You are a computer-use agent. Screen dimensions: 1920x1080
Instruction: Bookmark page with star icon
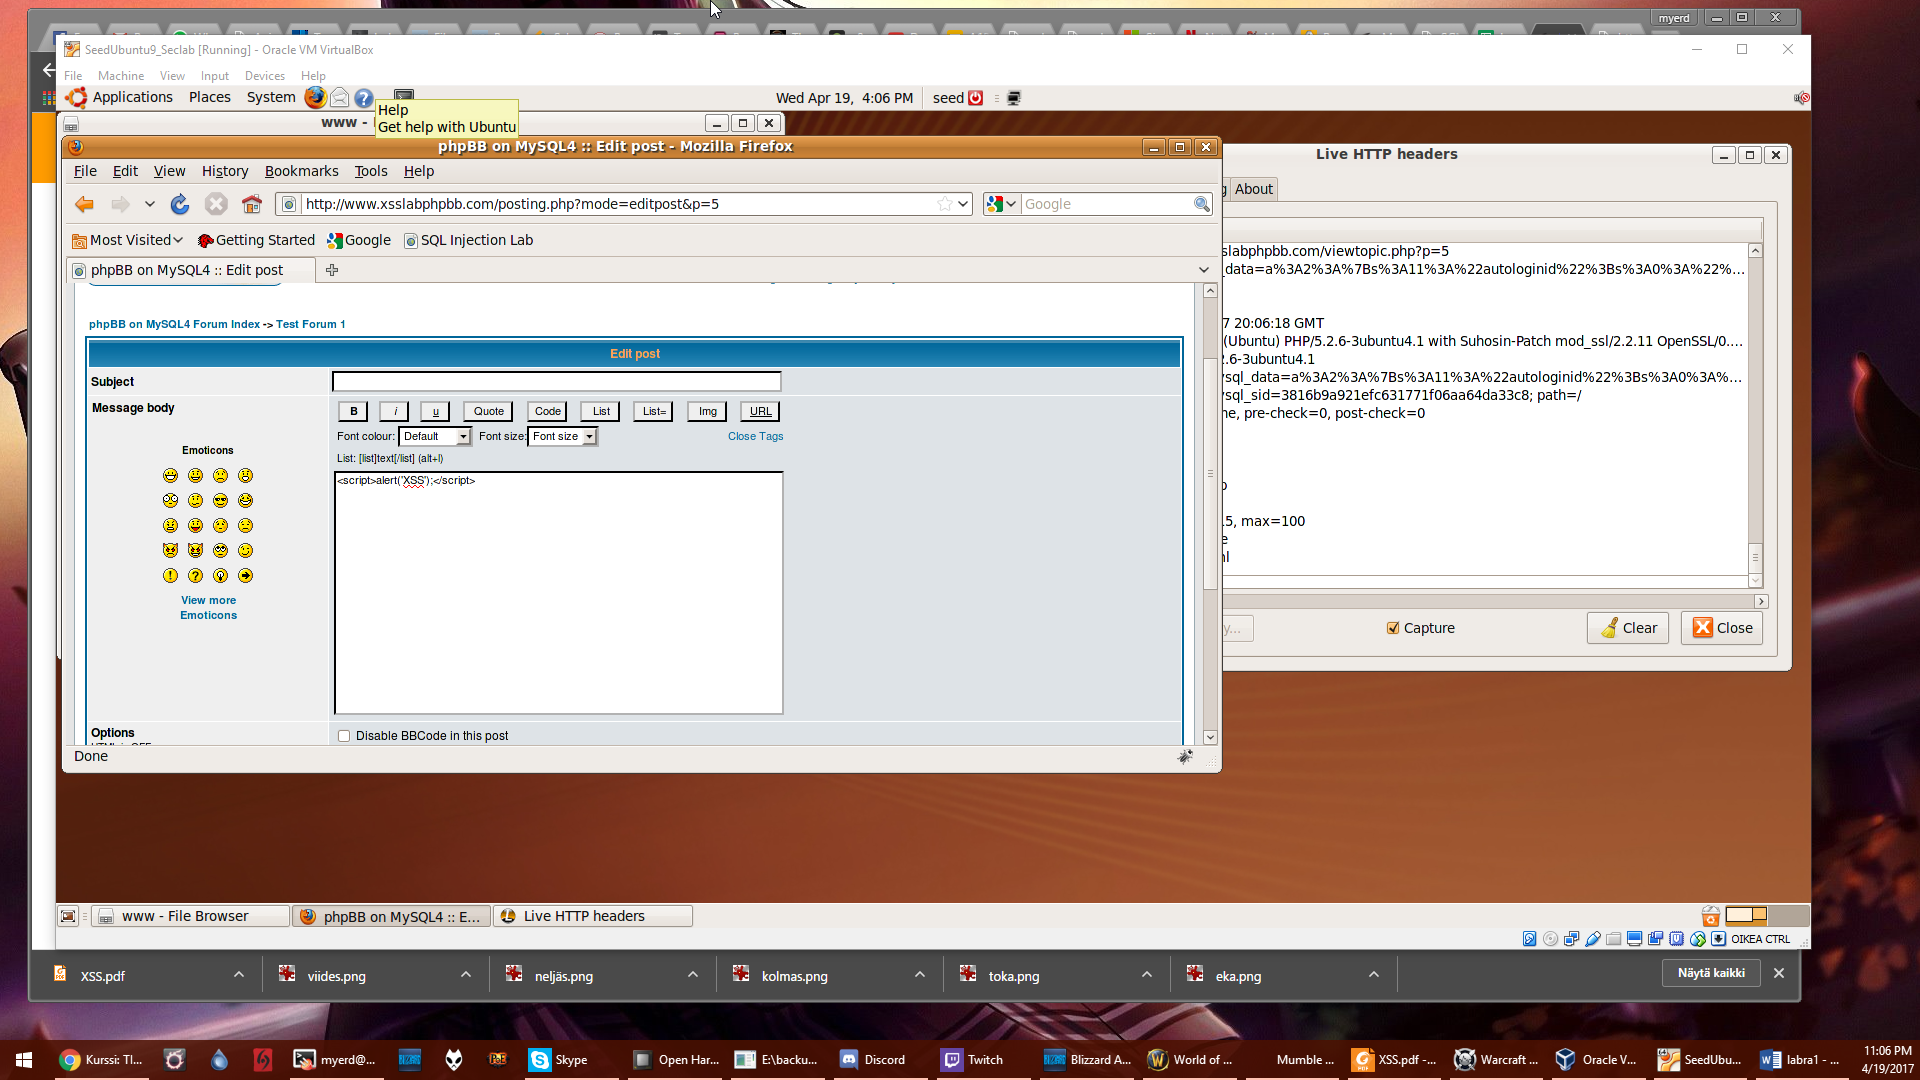coord(944,204)
